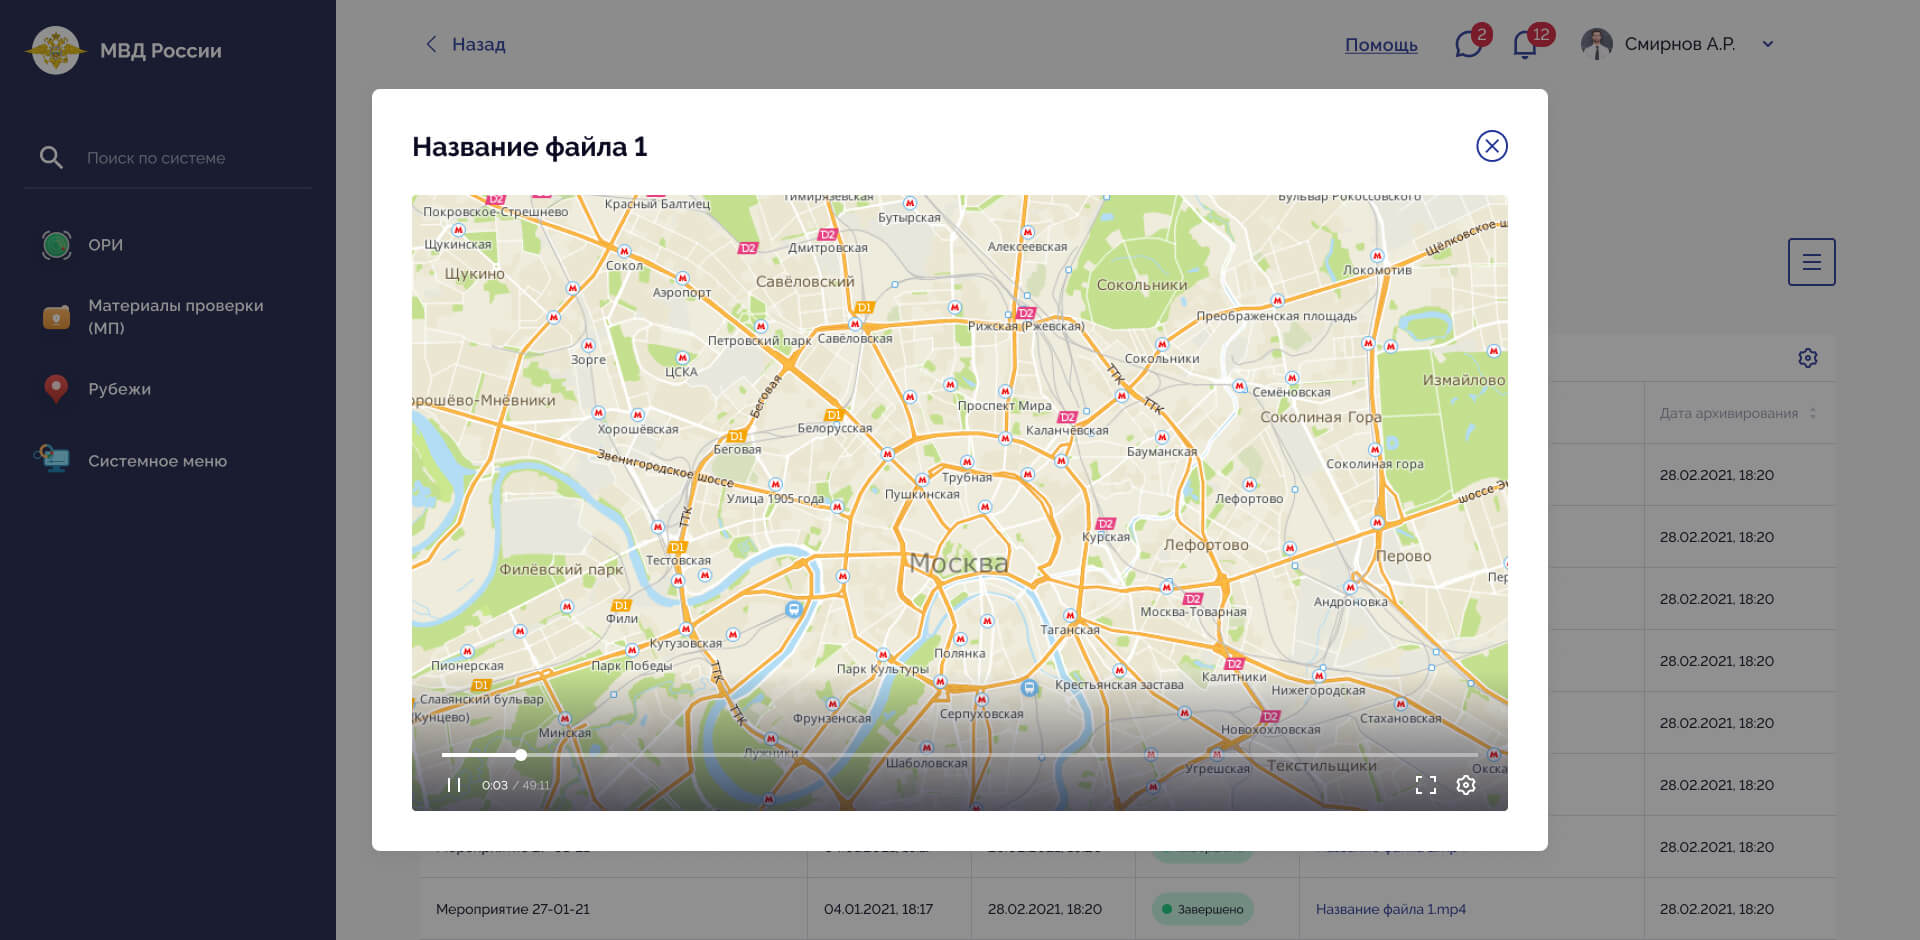1920x940 pixels.
Task: Open Материалы проверки (МП) section
Action: [176, 317]
